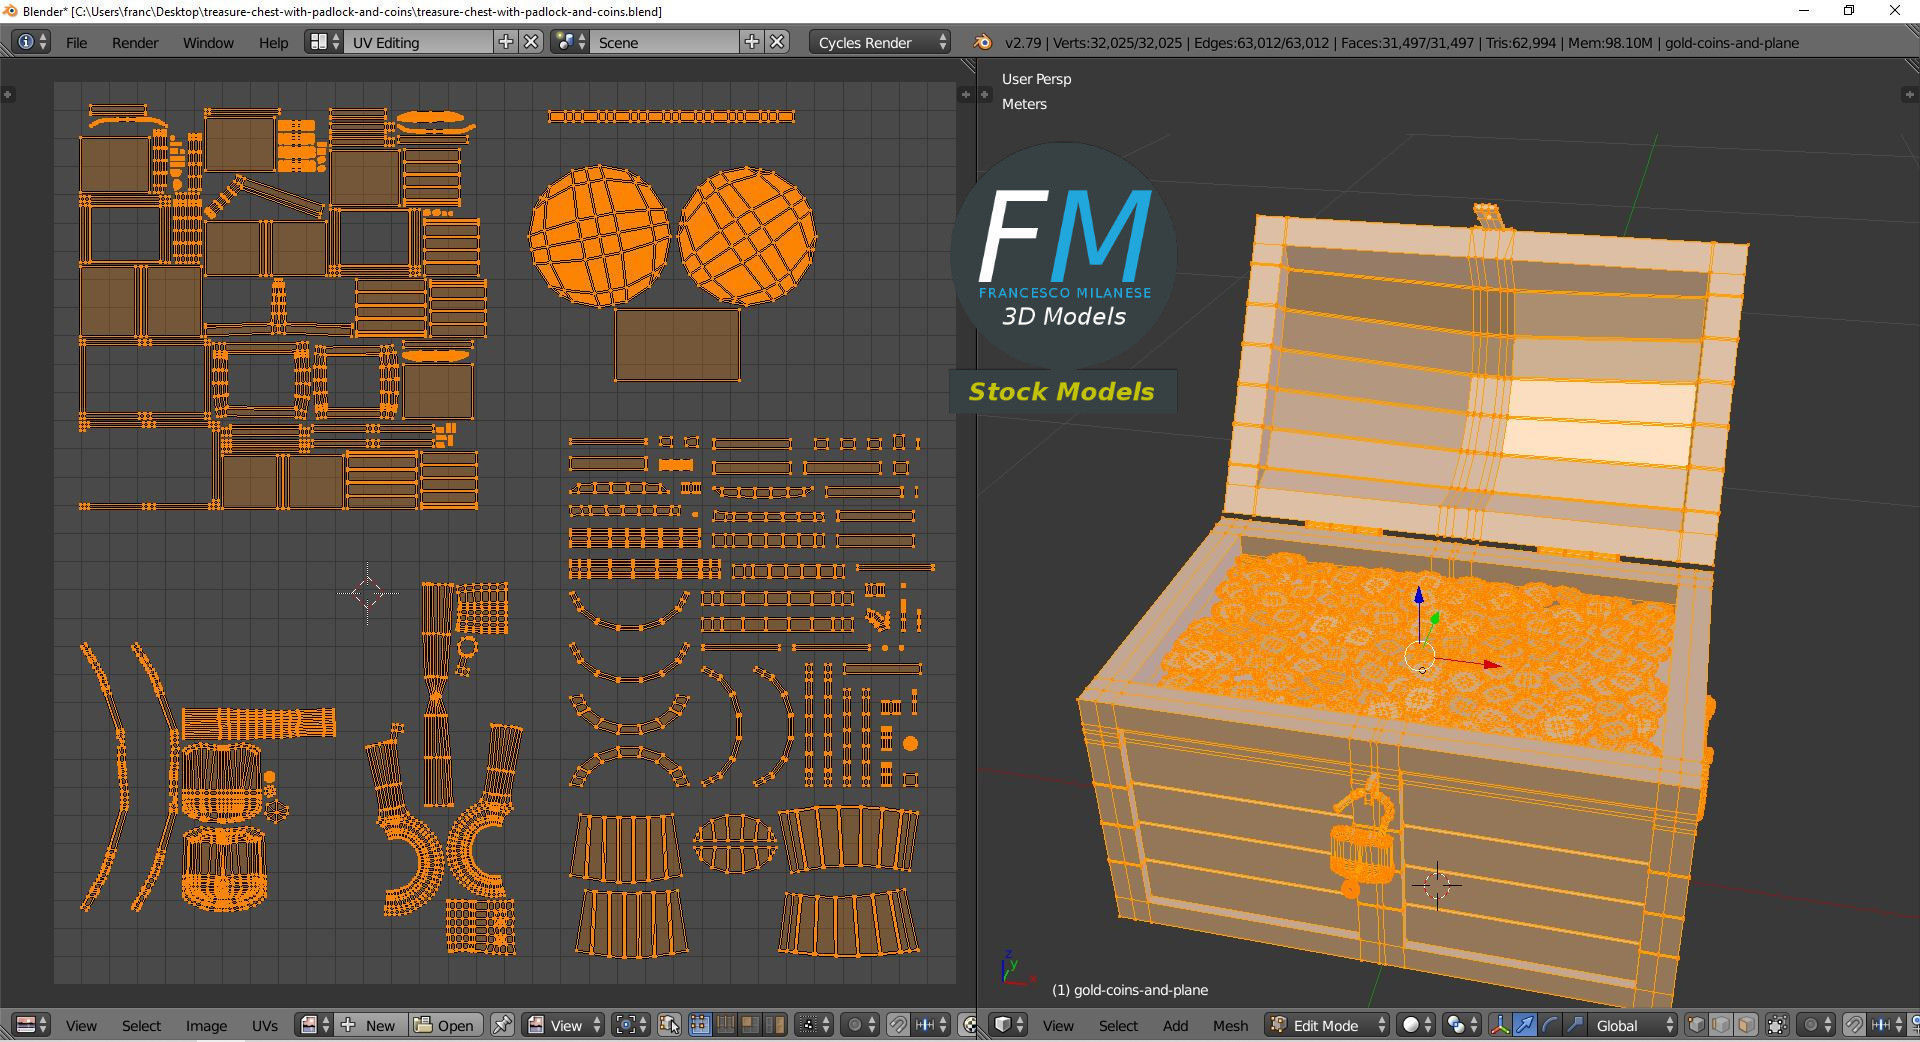Viewport: 1920px width, 1042px height.
Task: Click the UV Editing layout name field
Action: (x=420, y=42)
